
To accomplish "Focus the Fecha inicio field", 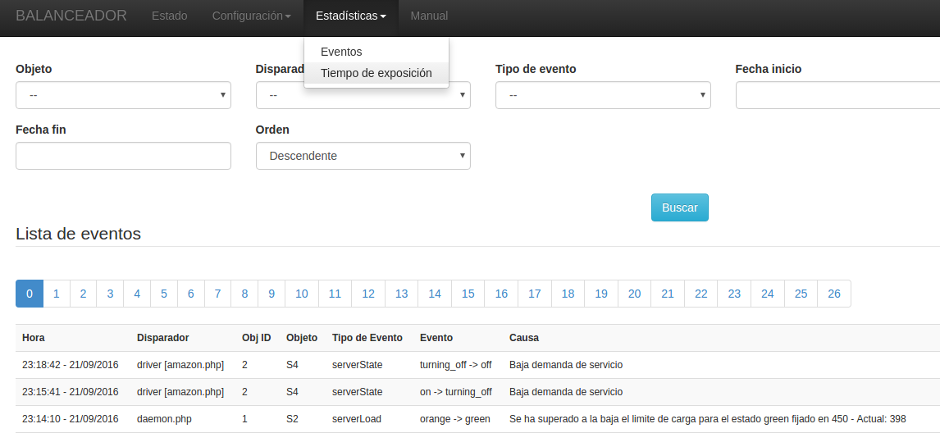I will [837, 95].
